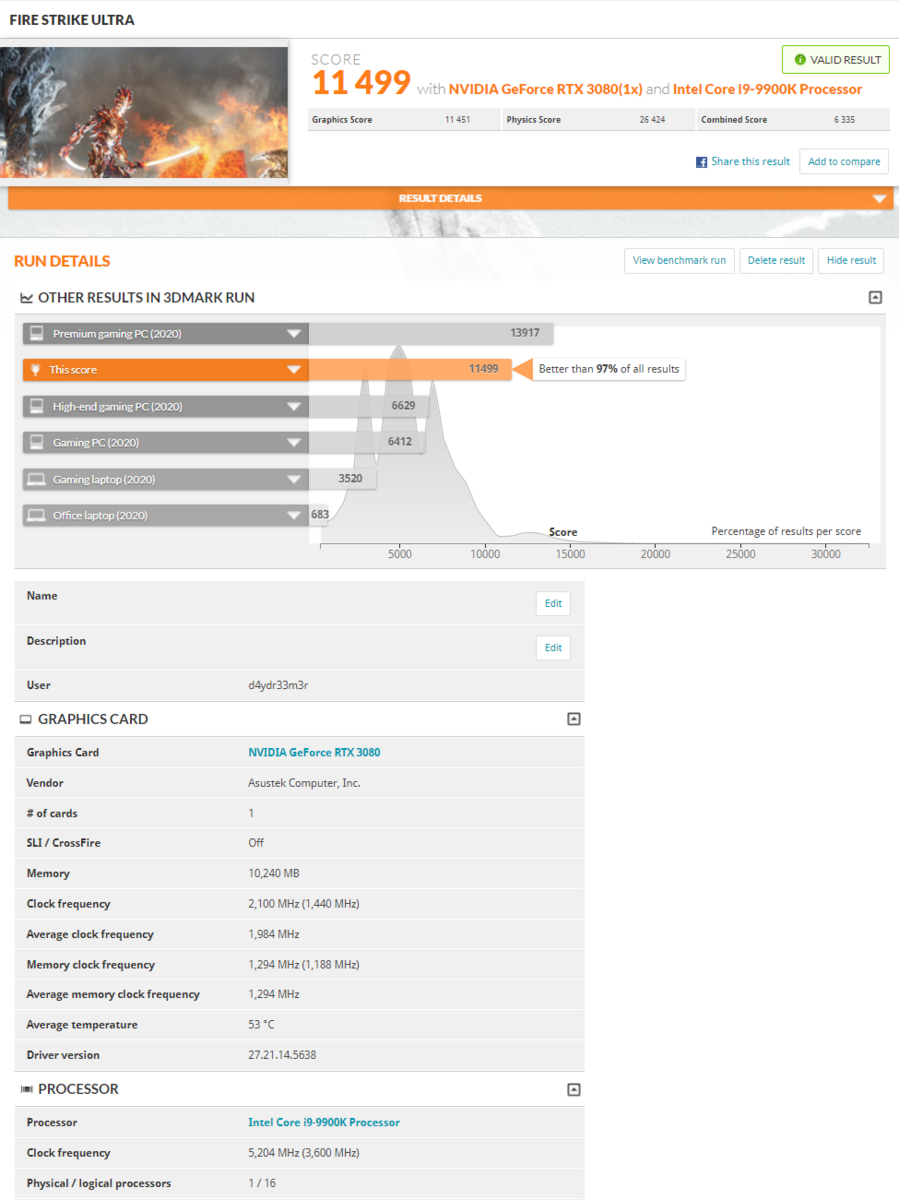Click the average temperature 53 °C

(263, 1025)
